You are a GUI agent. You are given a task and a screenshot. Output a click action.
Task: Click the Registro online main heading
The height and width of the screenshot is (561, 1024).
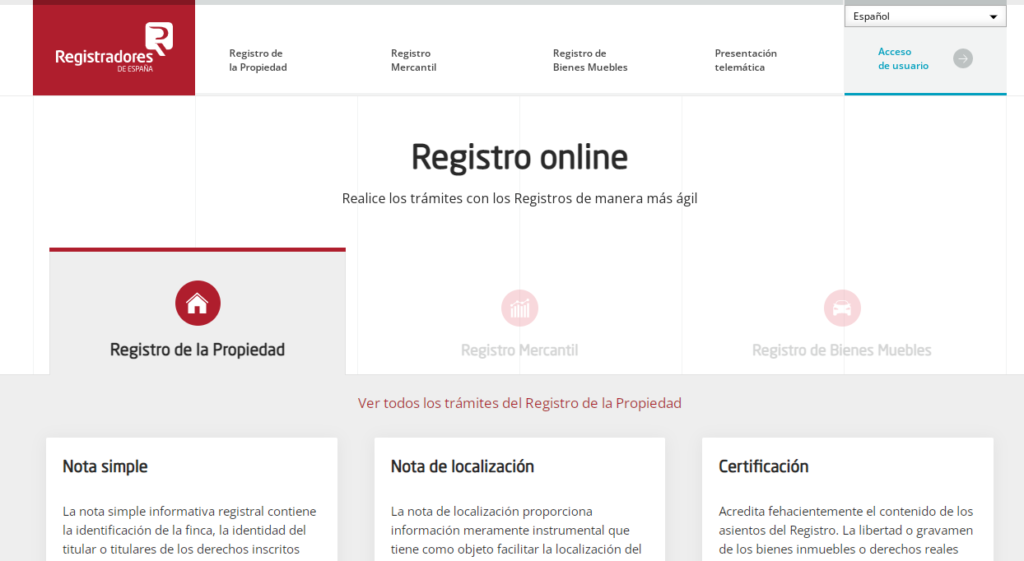[x=519, y=157]
